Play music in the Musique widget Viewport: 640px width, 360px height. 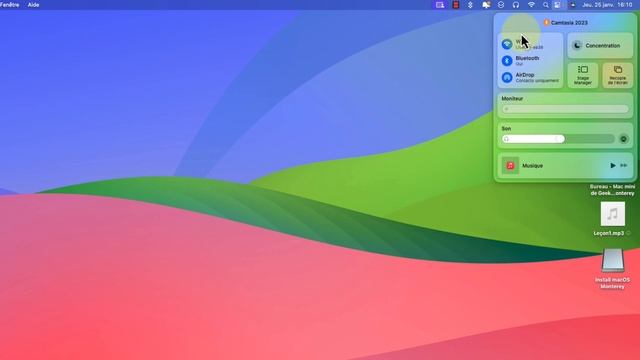point(613,165)
